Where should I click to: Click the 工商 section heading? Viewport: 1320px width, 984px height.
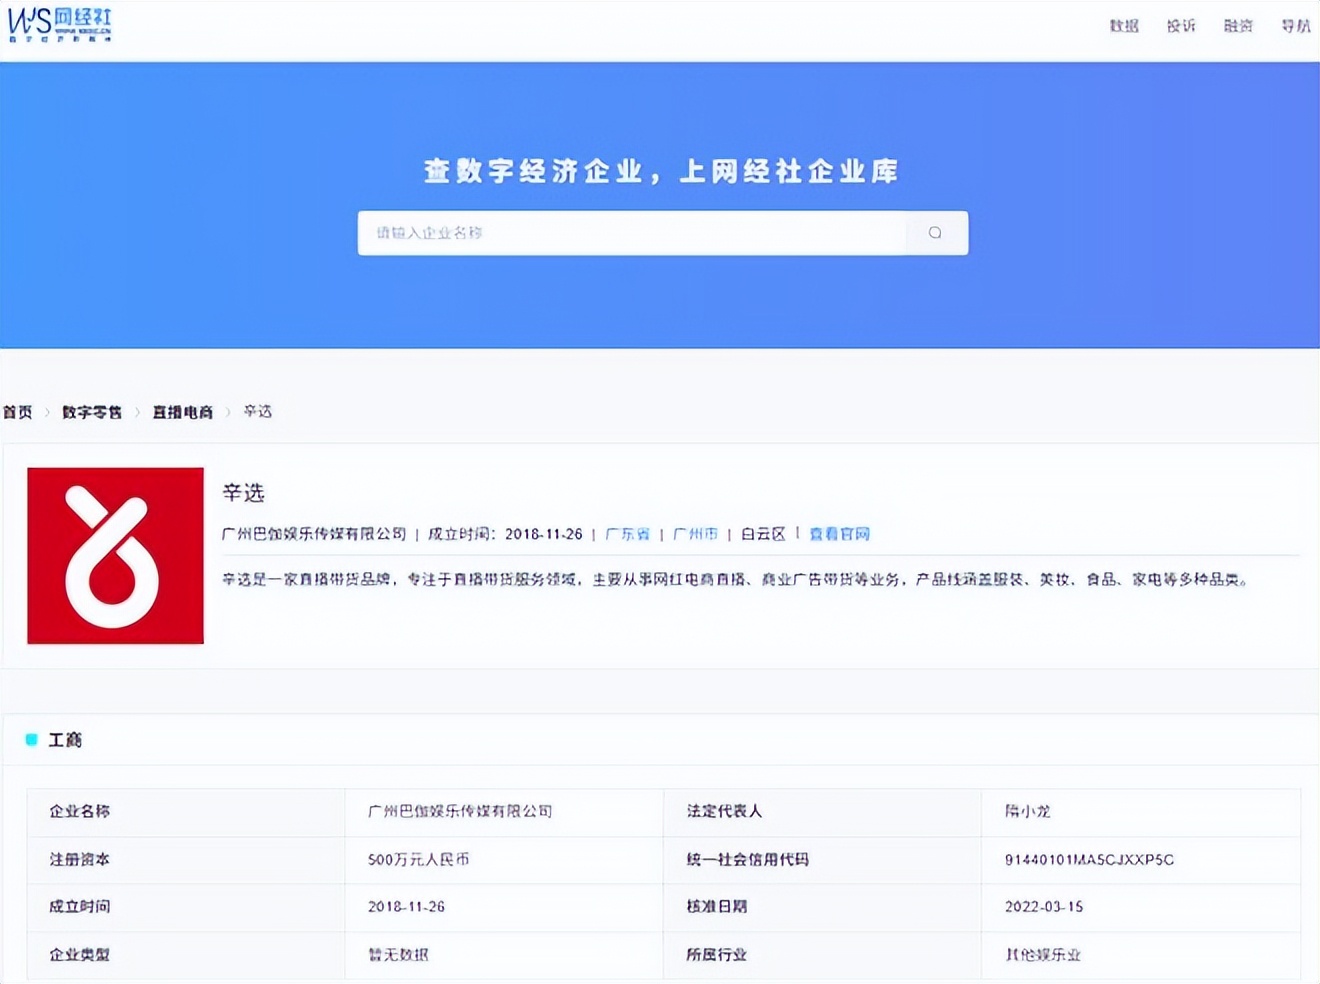tap(65, 740)
